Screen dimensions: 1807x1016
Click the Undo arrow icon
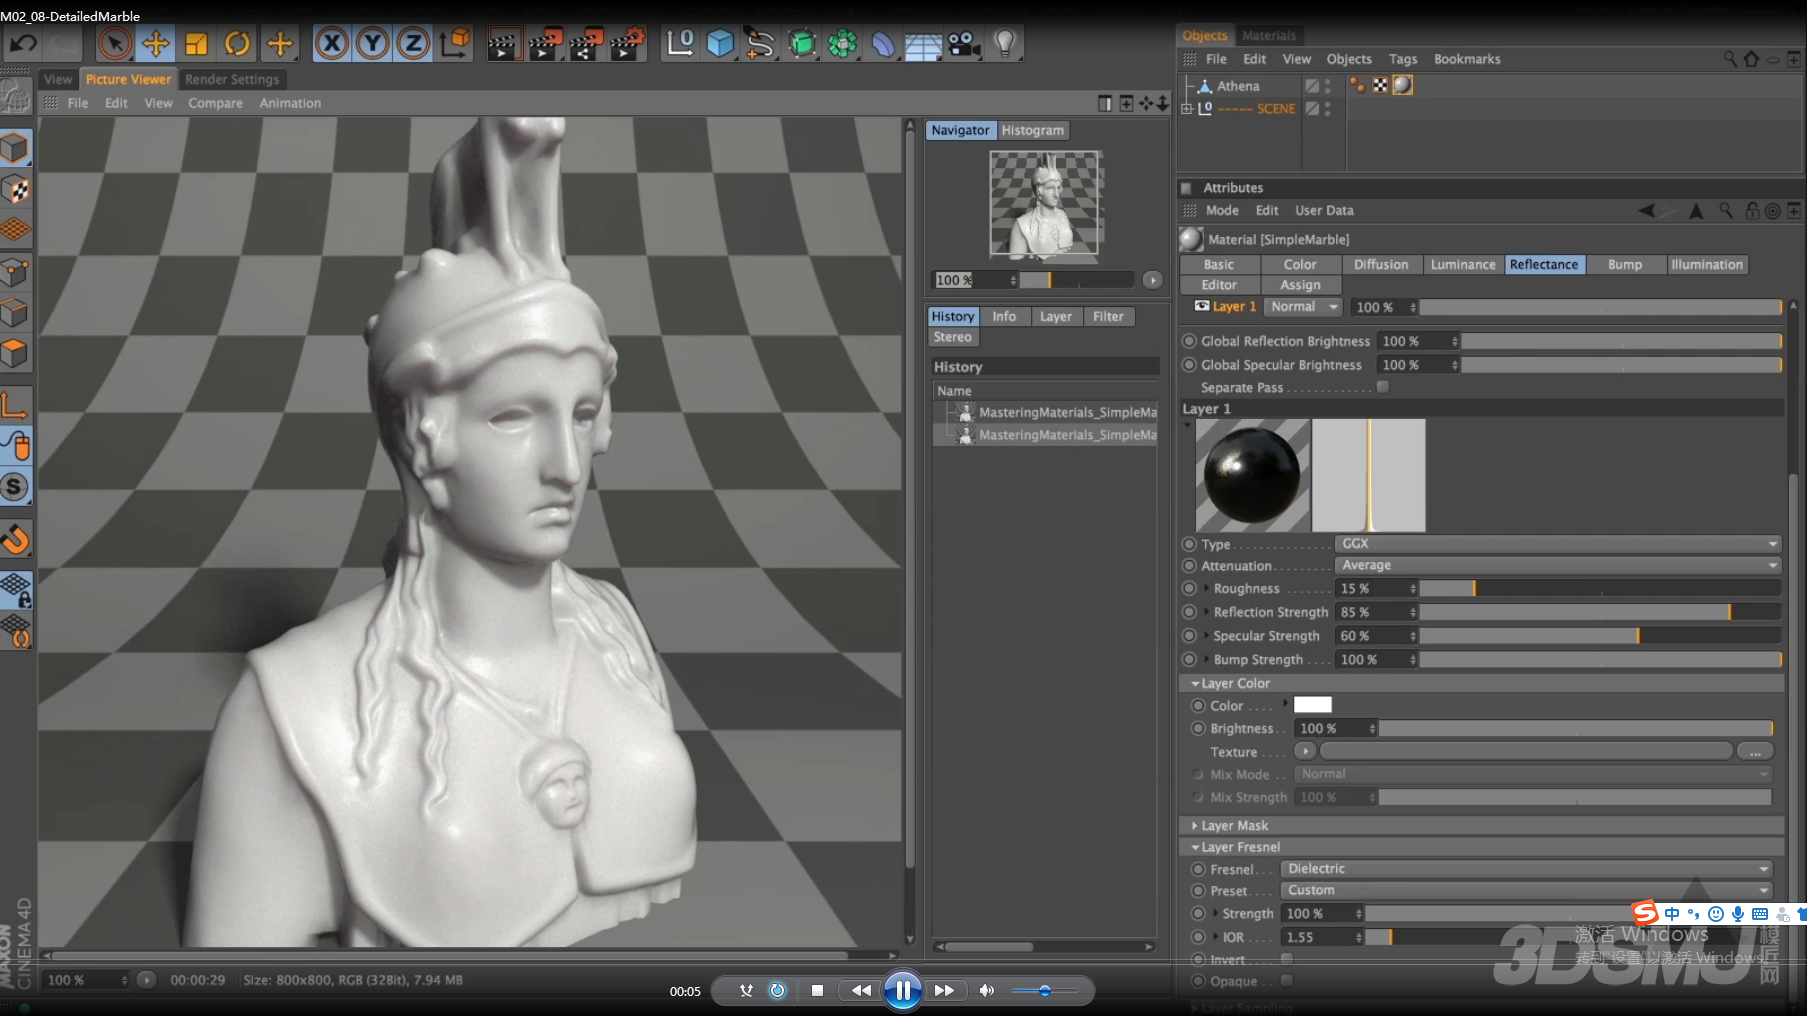(23, 44)
